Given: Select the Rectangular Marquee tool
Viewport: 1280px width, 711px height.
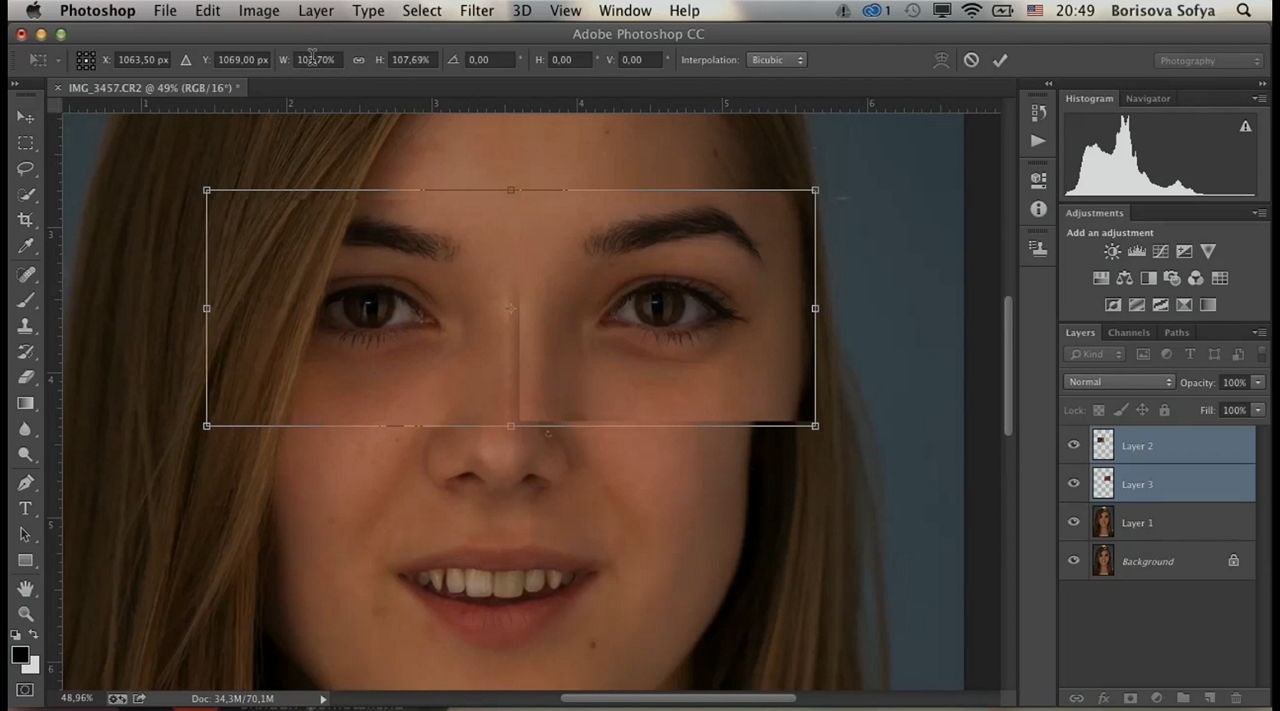Looking at the screenshot, I should click(26, 143).
